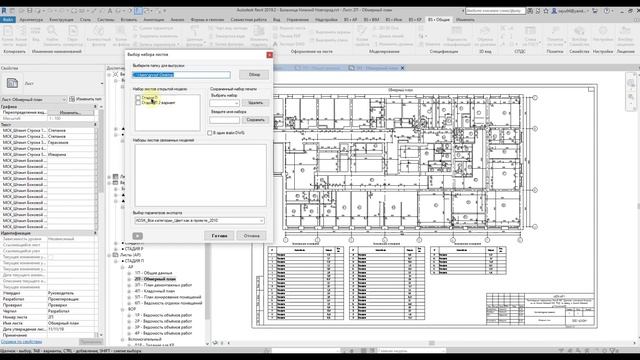Switch to the BS • BIM ribbon tab

(x=371, y=20)
